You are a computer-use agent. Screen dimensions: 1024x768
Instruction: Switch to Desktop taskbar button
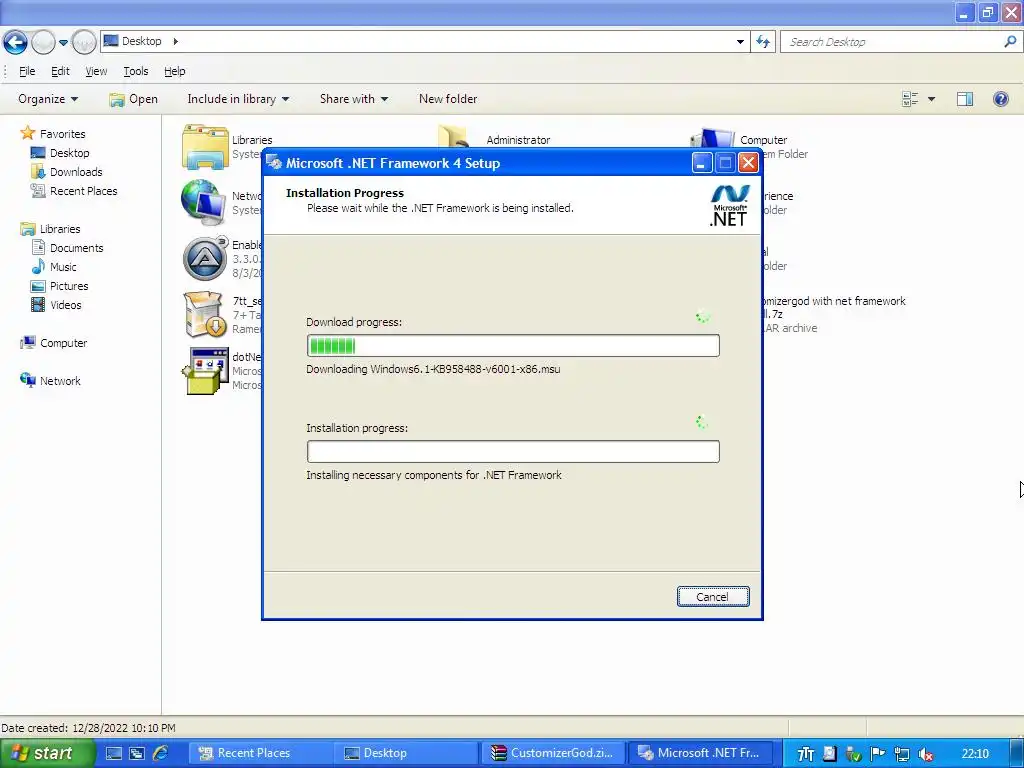[408, 753]
